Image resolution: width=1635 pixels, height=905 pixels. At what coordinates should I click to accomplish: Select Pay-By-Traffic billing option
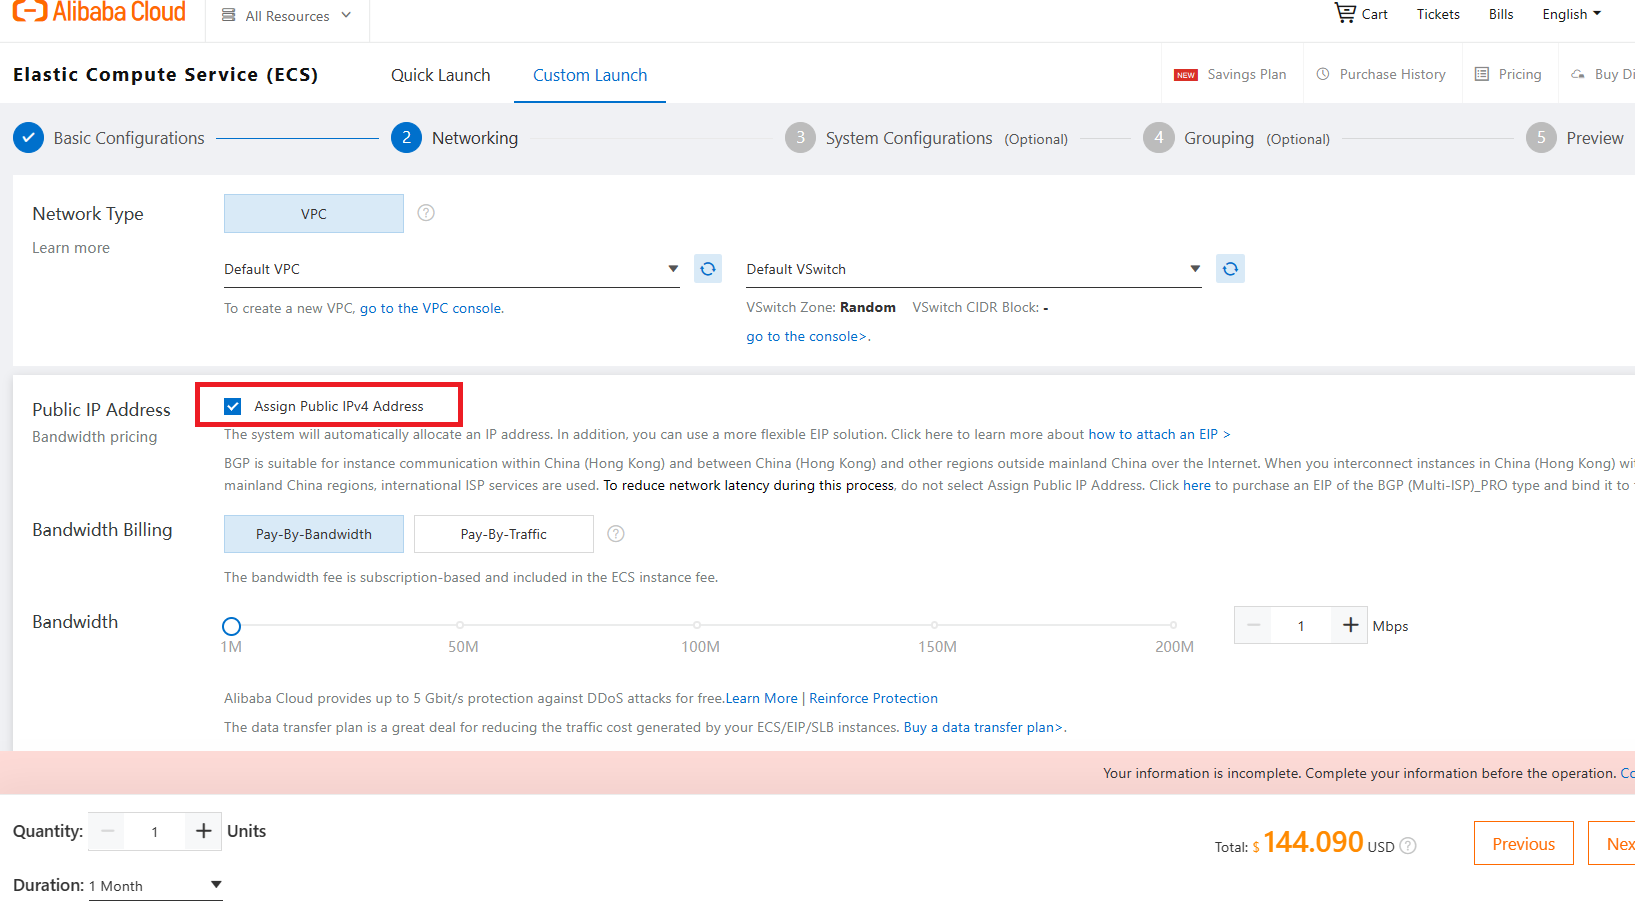pyautogui.click(x=503, y=534)
